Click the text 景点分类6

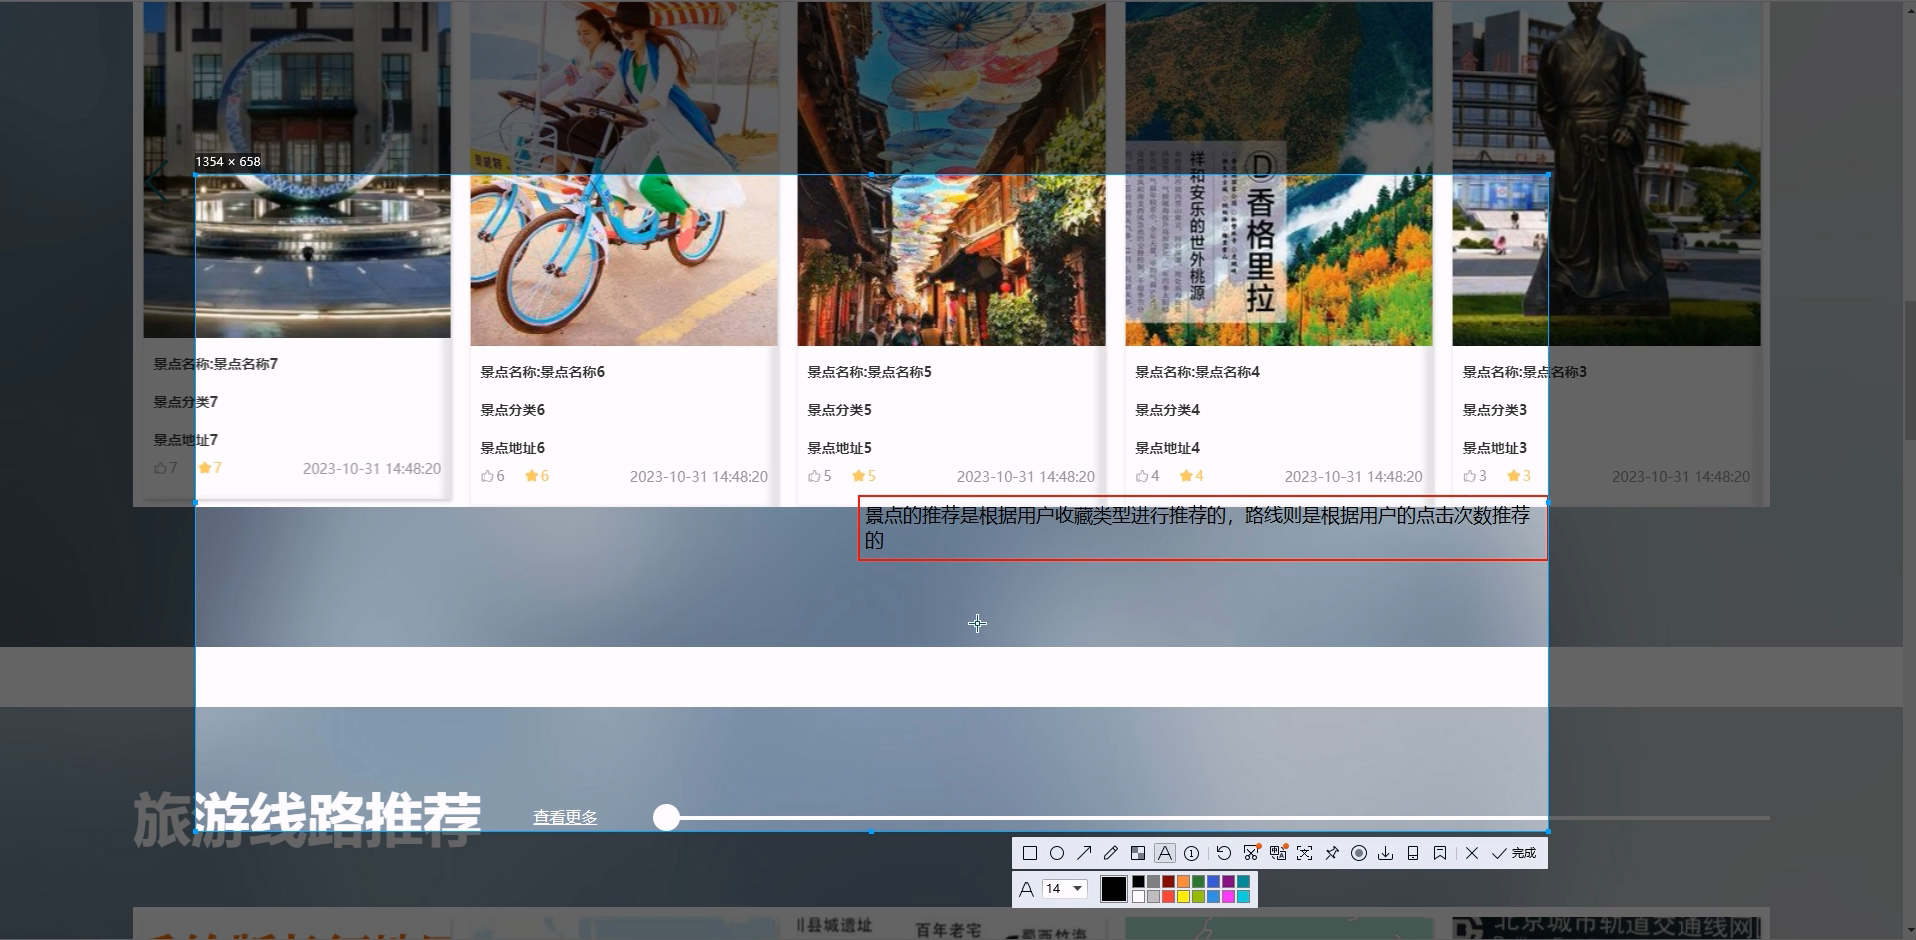click(x=512, y=410)
